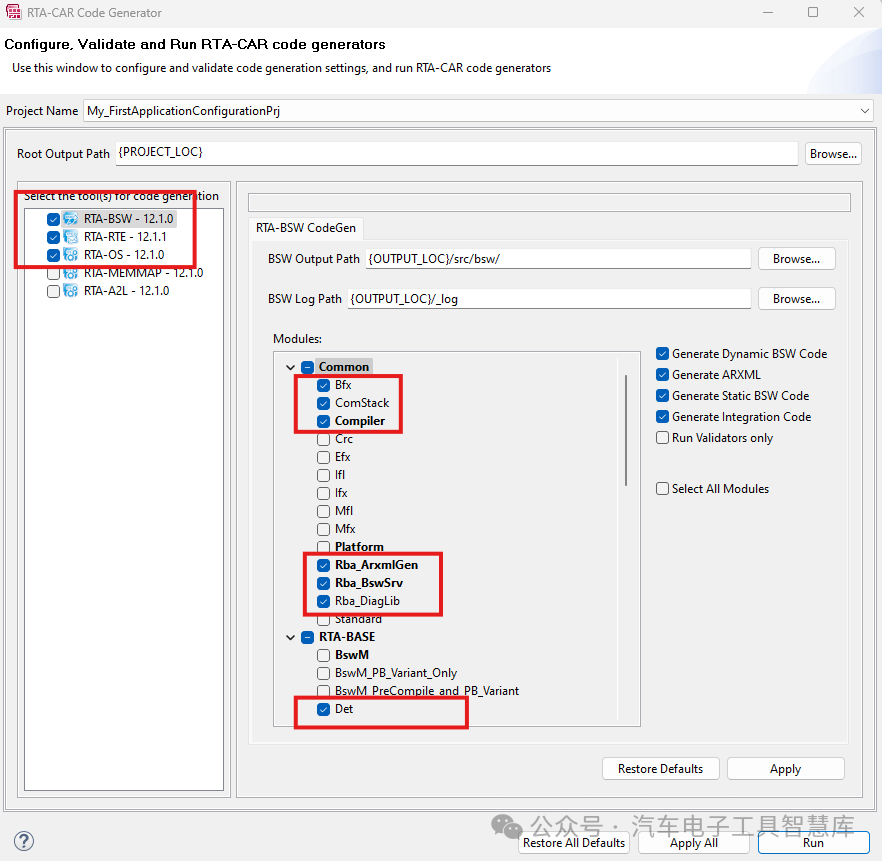882x861 pixels.
Task: Click Restore All Defaults button
Action: [x=574, y=842]
